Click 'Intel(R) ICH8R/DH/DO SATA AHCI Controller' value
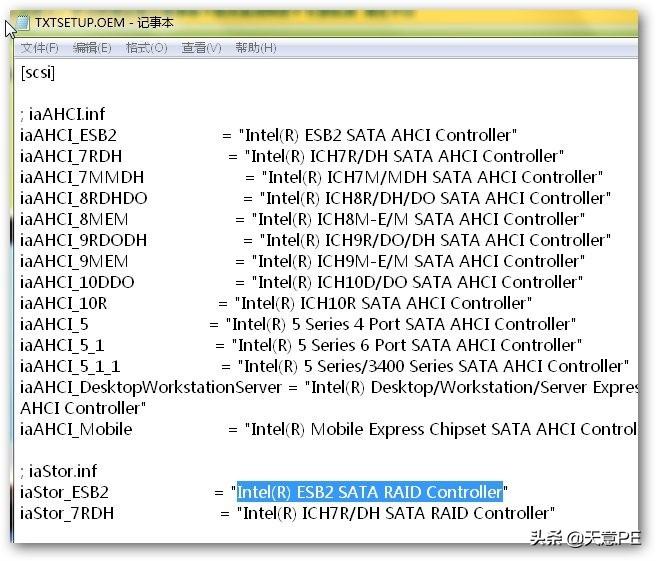 [x=435, y=198]
